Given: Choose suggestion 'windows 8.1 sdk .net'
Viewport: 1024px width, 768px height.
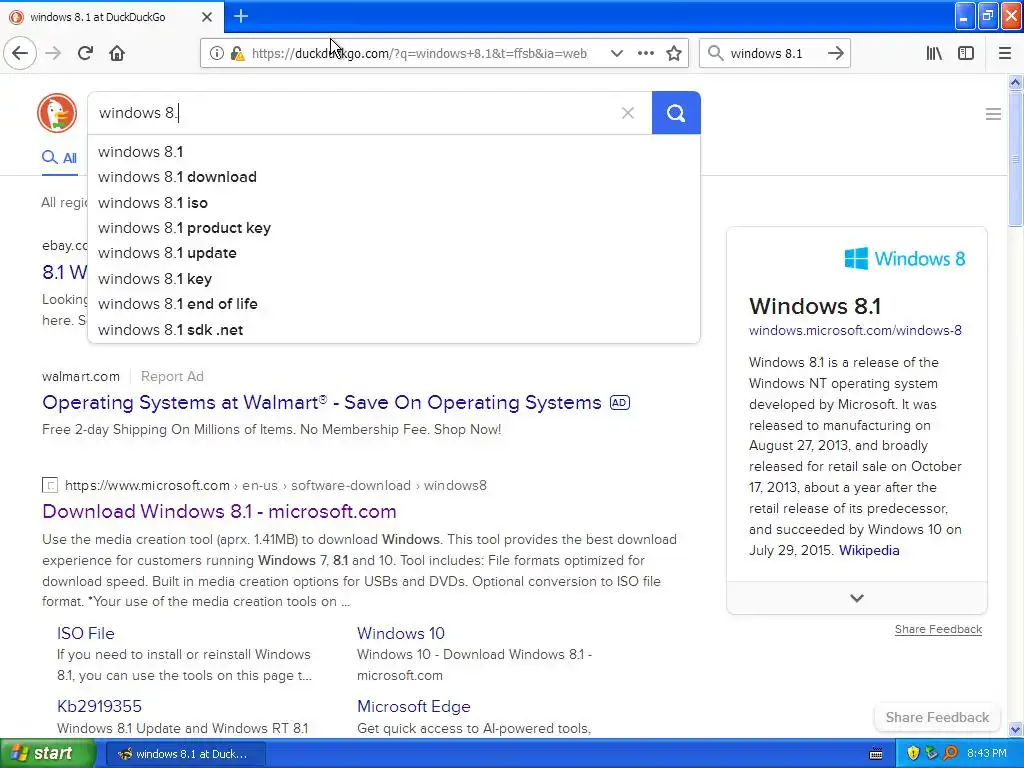Looking at the screenshot, I should click(x=394, y=330).
